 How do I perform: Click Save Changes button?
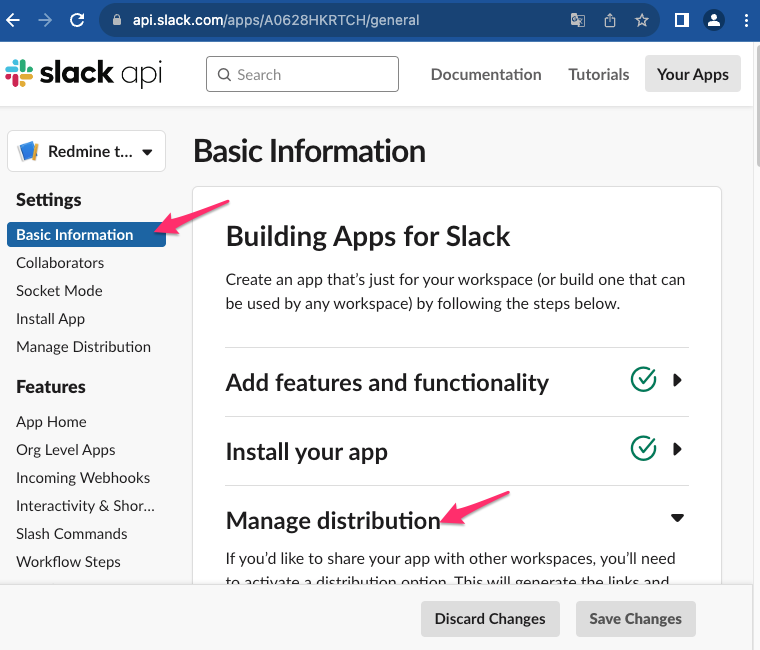pos(635,619)
